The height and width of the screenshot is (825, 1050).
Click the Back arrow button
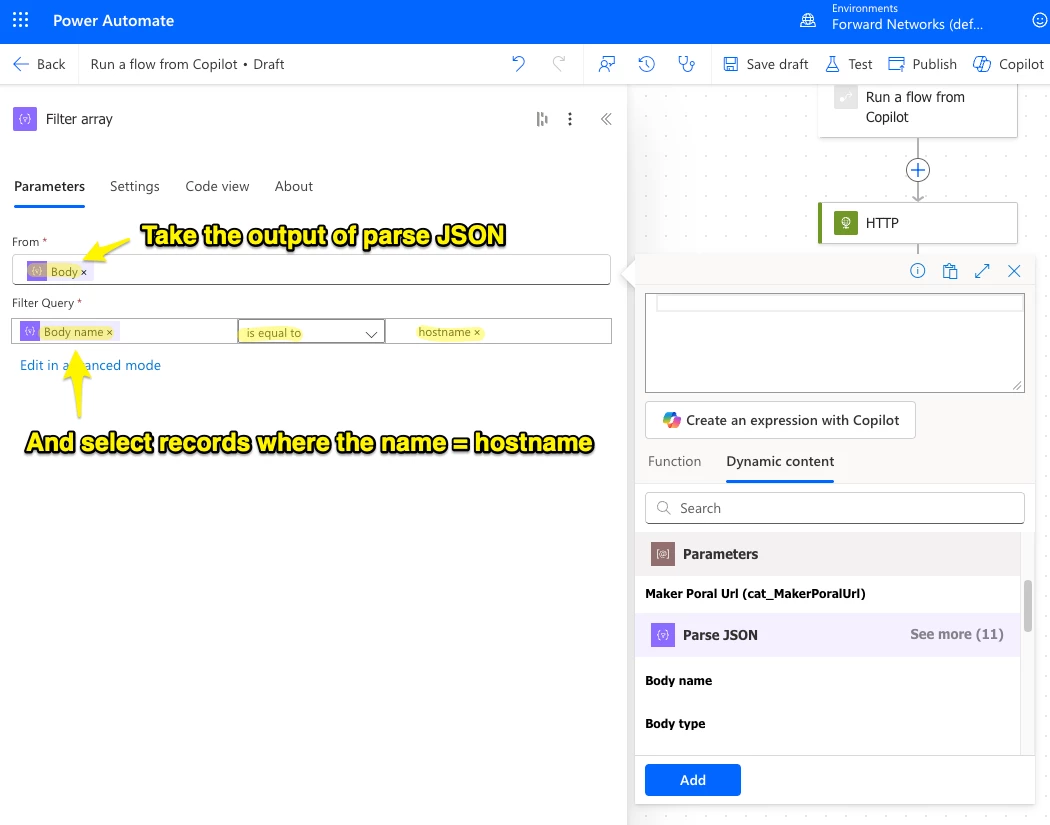pyautogui.click(x=39, y=64)
